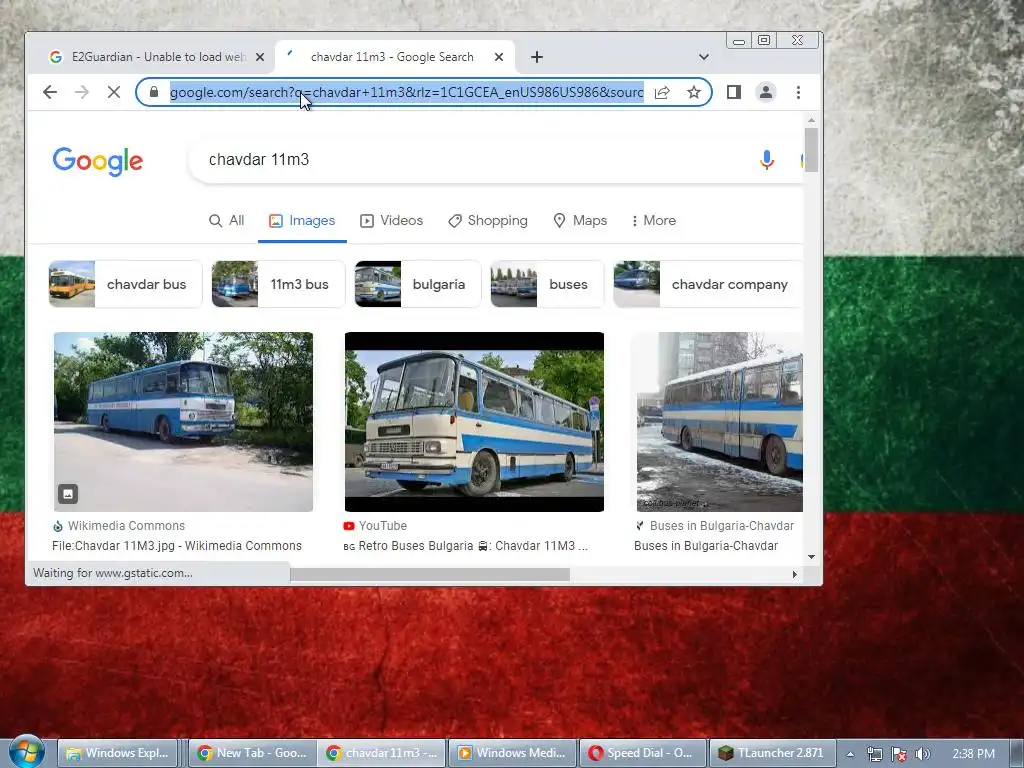This screenshot has width=1024, height=768.
Task: Click the padlock site info icon
Action: [x=154, y=91]
